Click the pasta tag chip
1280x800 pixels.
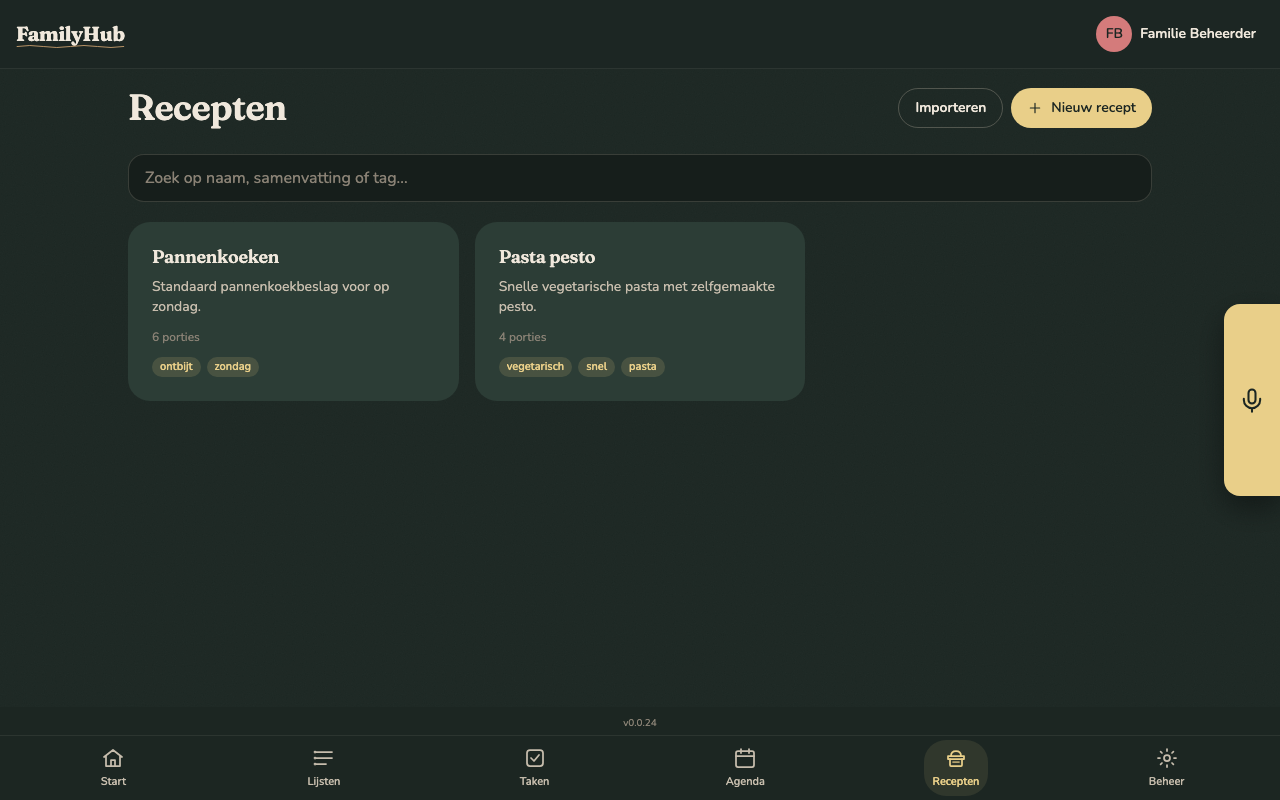(x=642, y=367)
